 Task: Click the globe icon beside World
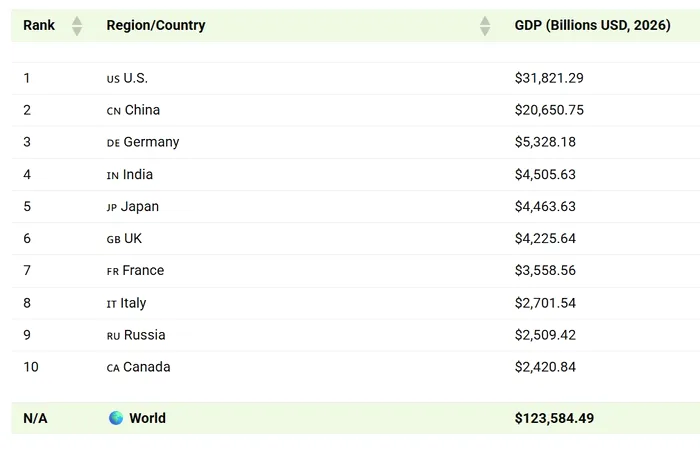(x=116, y=418)
